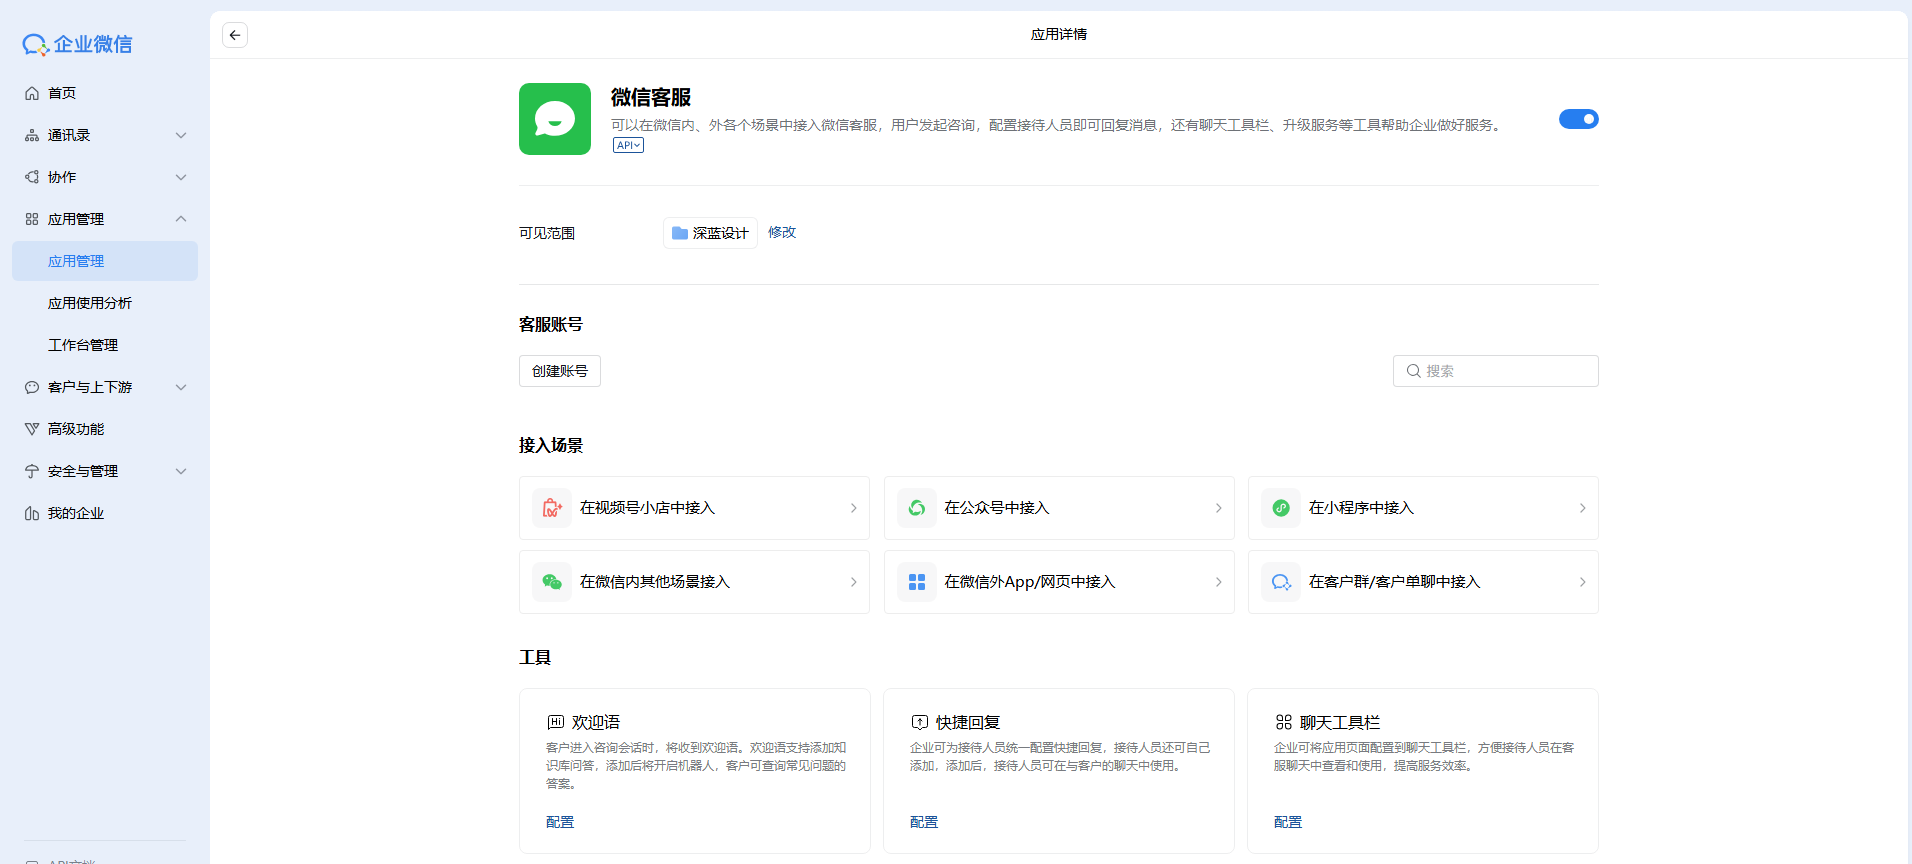Click the 在小程序中接入 label
This screenshot has width=1912, height=864.
click(1361, 508)
